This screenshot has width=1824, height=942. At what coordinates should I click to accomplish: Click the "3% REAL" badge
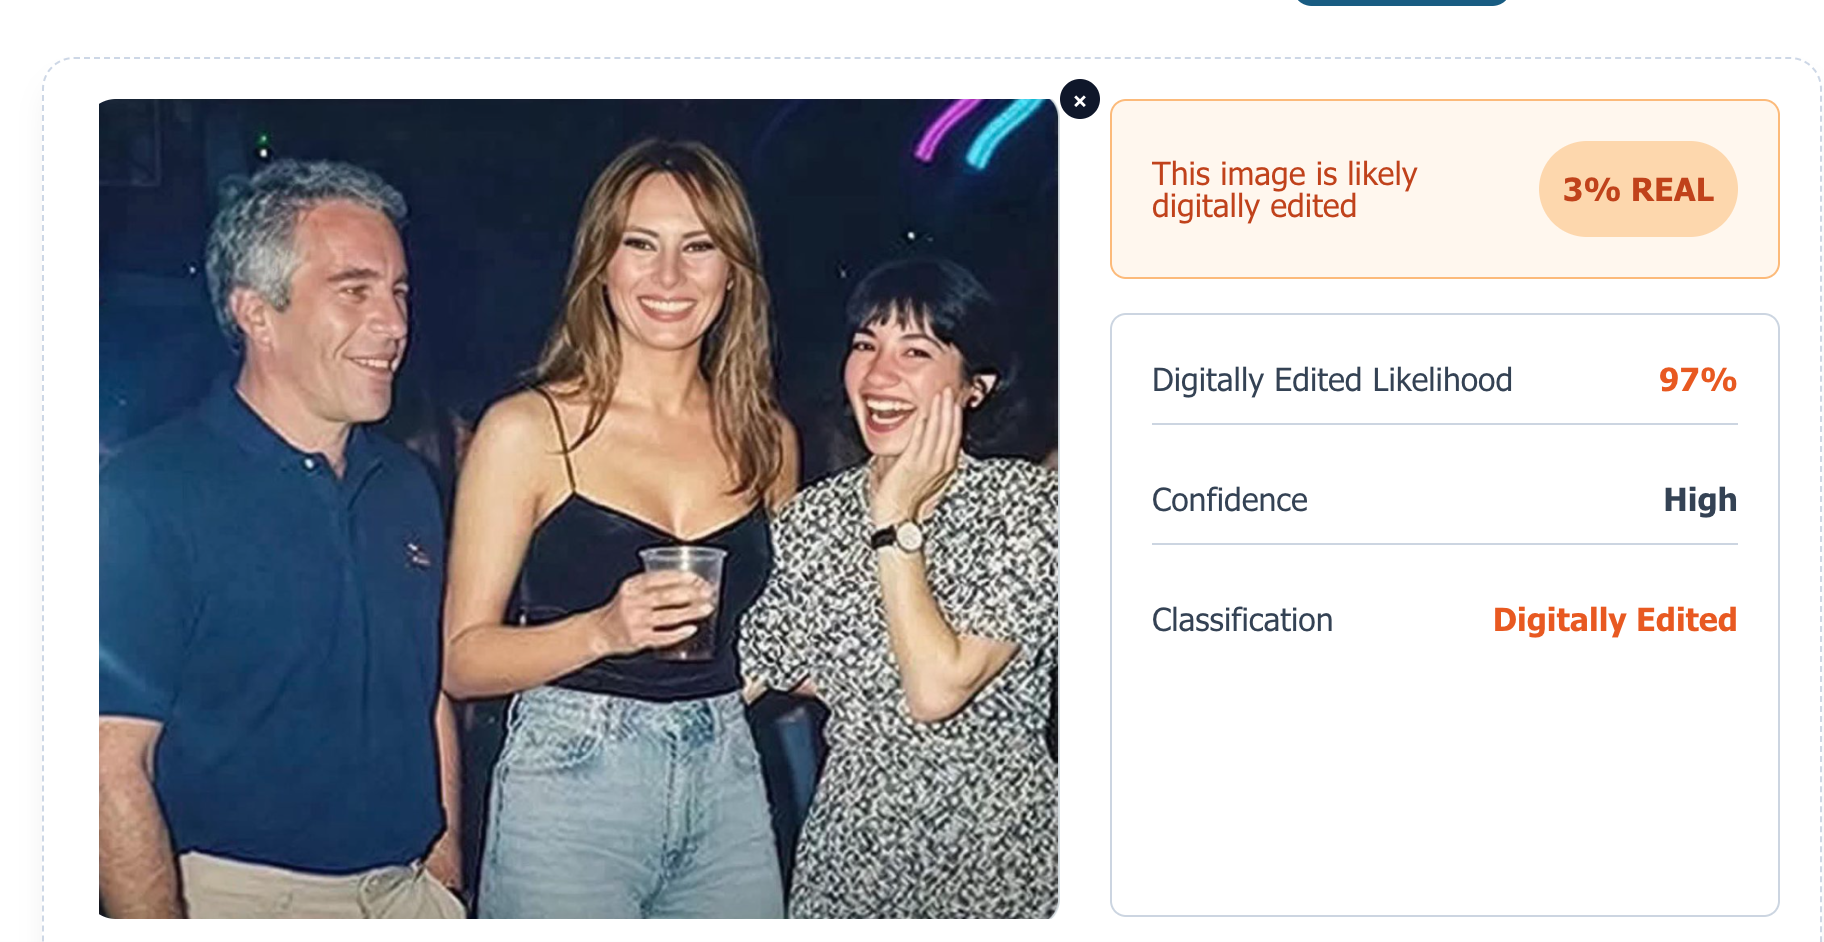[1637, 189]
